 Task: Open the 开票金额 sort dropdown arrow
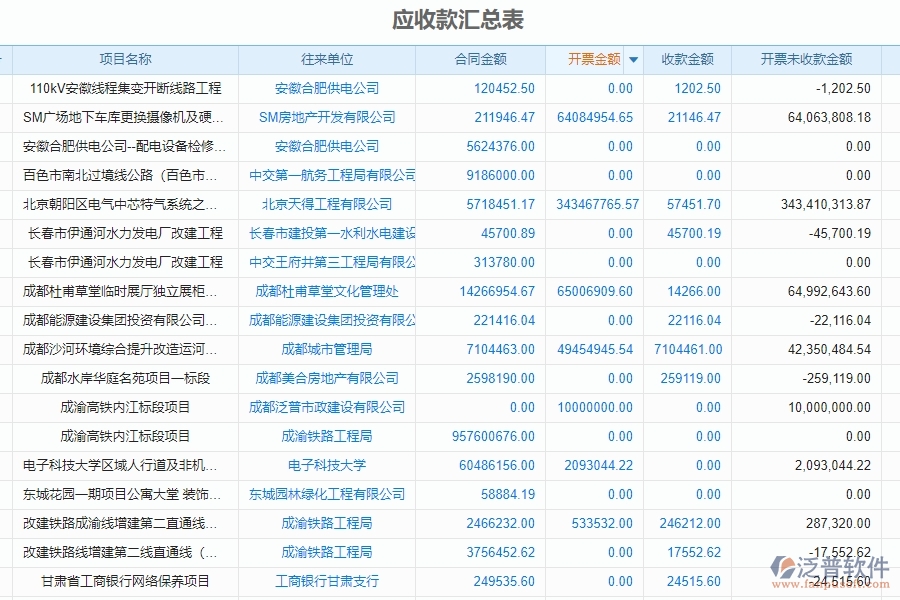point(634,59)
